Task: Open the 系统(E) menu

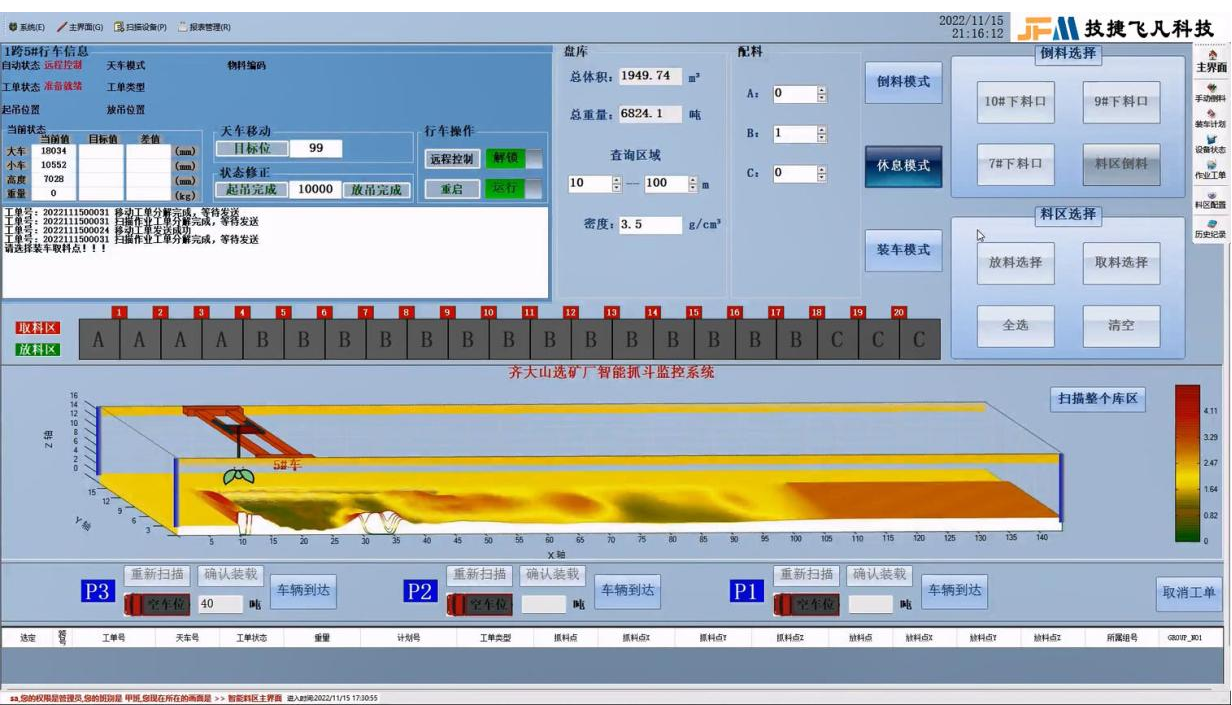Action: (x=26, y=27)
